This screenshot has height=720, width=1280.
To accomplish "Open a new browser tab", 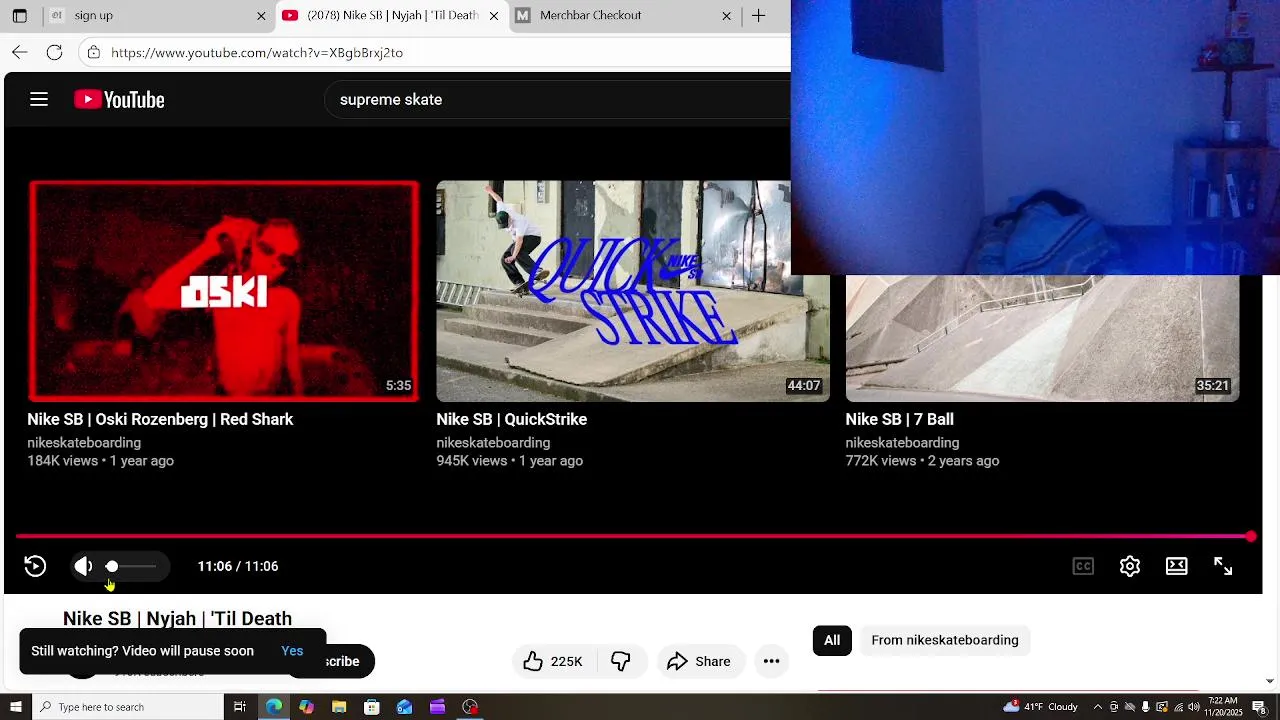I will [x=759, y=15].
